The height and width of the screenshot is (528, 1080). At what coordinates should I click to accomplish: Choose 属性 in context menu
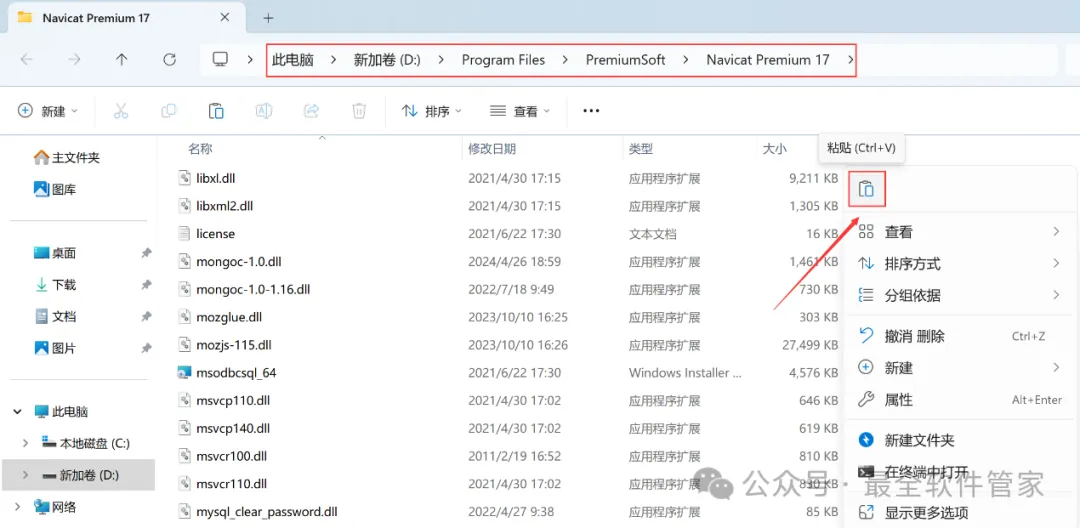click(x=958, y=400)
